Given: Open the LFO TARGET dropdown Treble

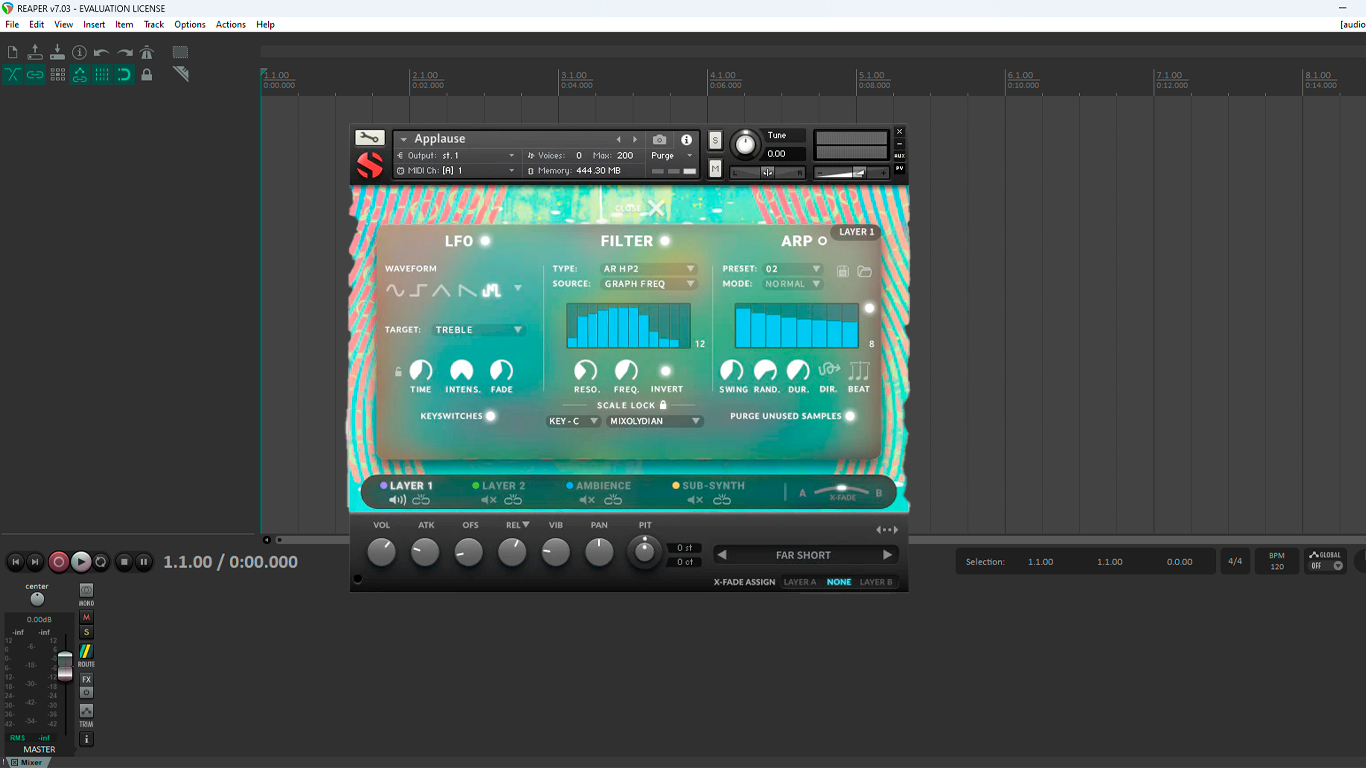Looking at the screenshot, I should click(x=479, y=330).
